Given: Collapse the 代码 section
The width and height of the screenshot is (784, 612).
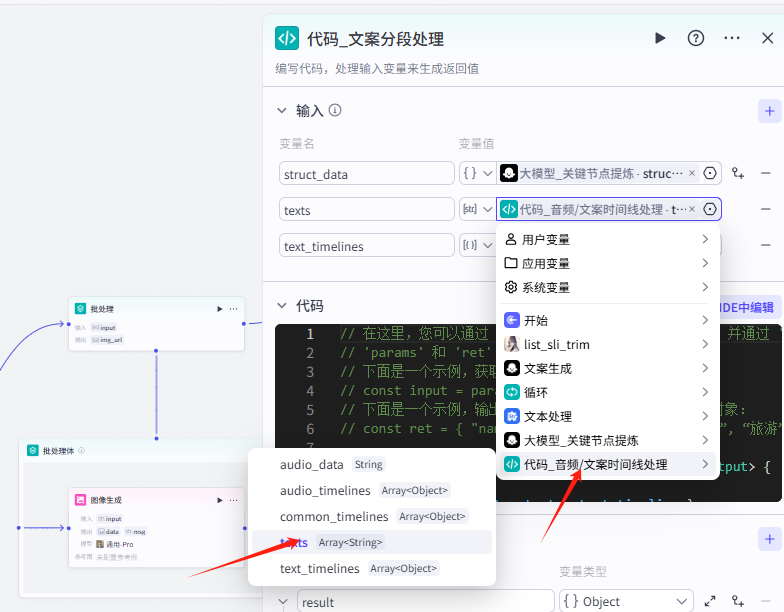Looking at the screenshot, I should [282, 306].
